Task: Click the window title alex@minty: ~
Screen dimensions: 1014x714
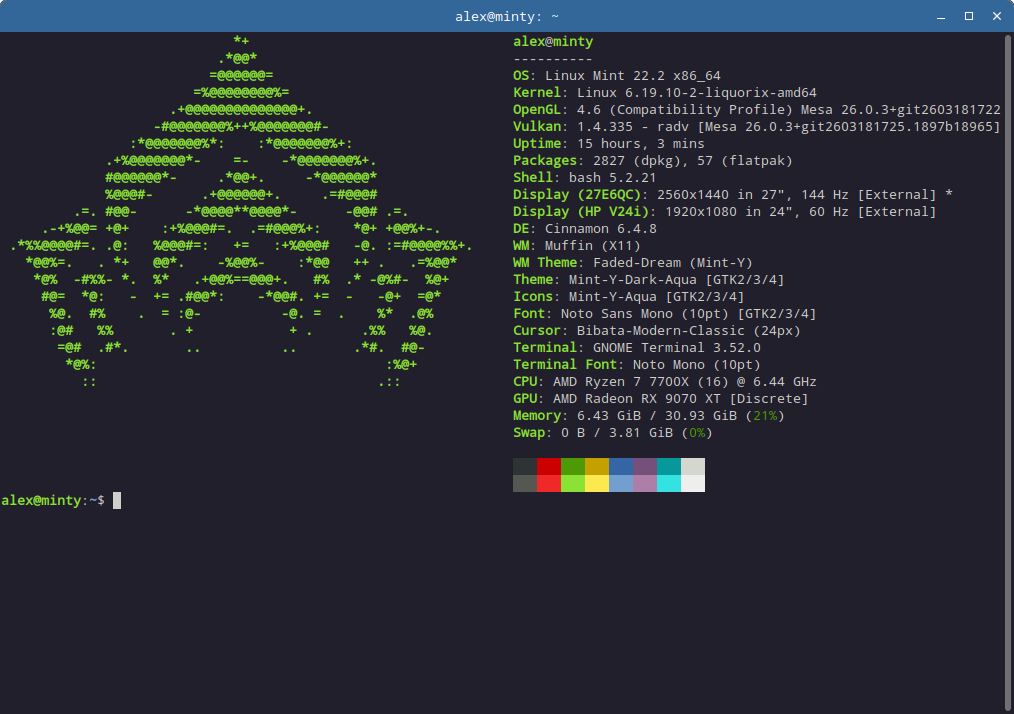Action: coord(506,17)
